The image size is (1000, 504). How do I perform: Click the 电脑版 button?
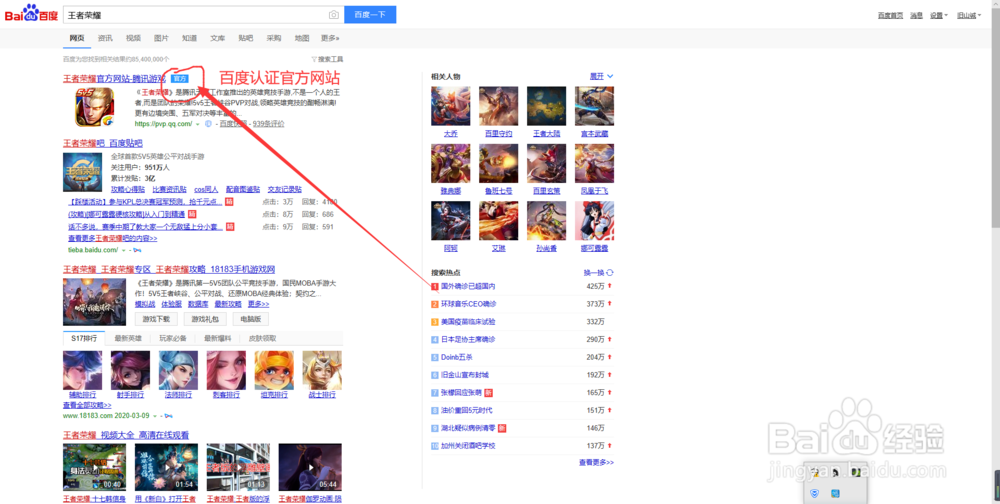pos(251,319)
